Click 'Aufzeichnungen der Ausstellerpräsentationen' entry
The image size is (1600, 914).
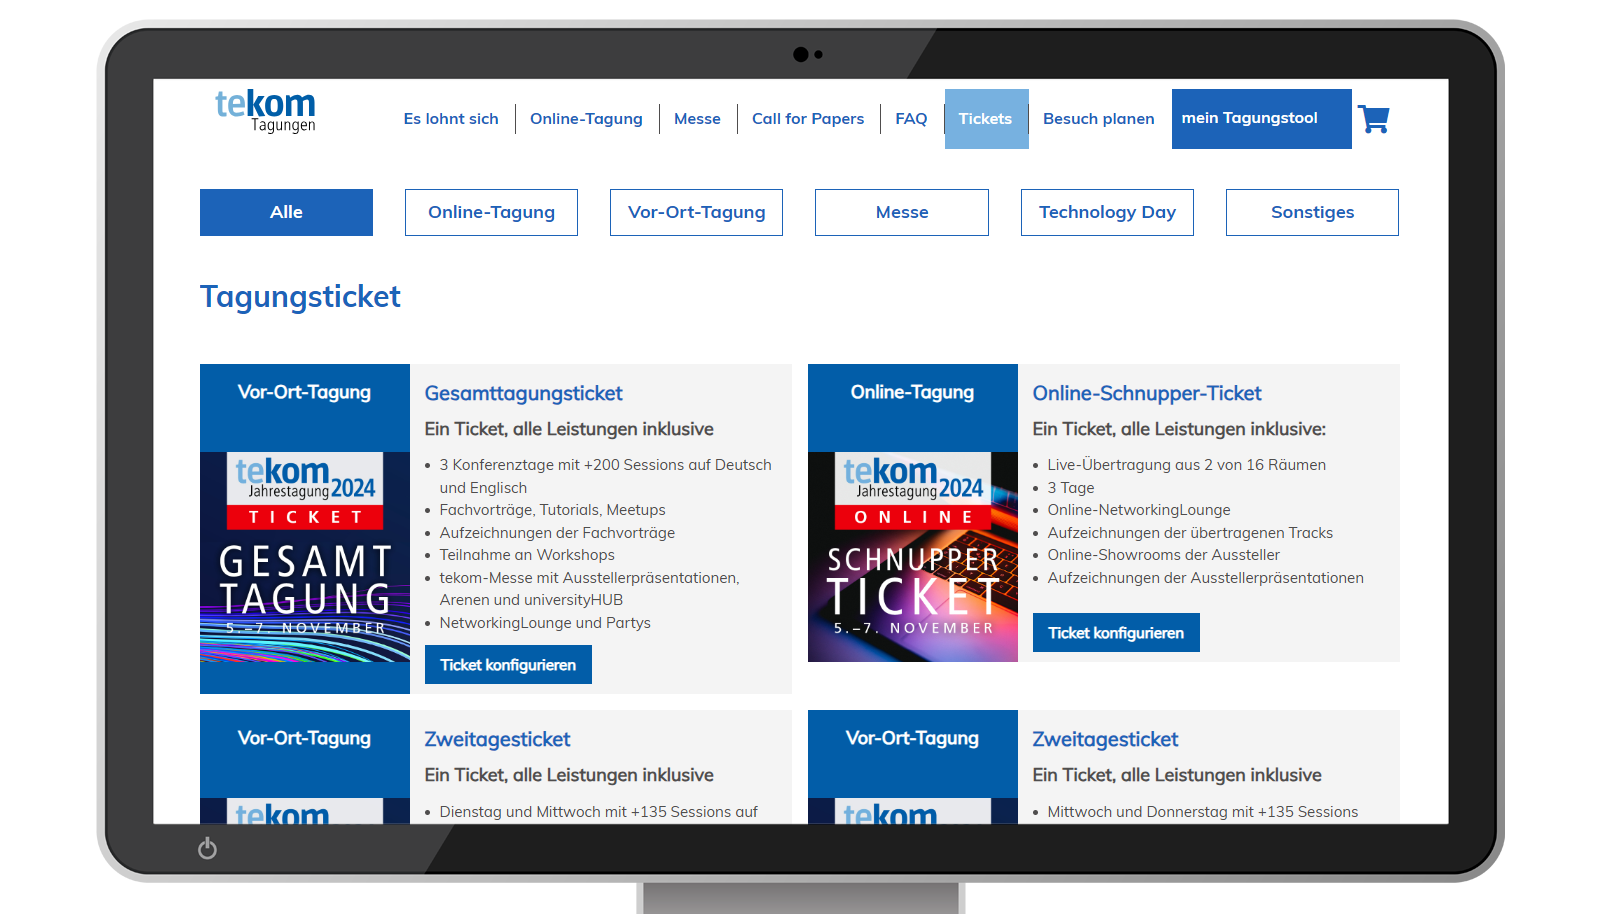tap(1205, 578)
